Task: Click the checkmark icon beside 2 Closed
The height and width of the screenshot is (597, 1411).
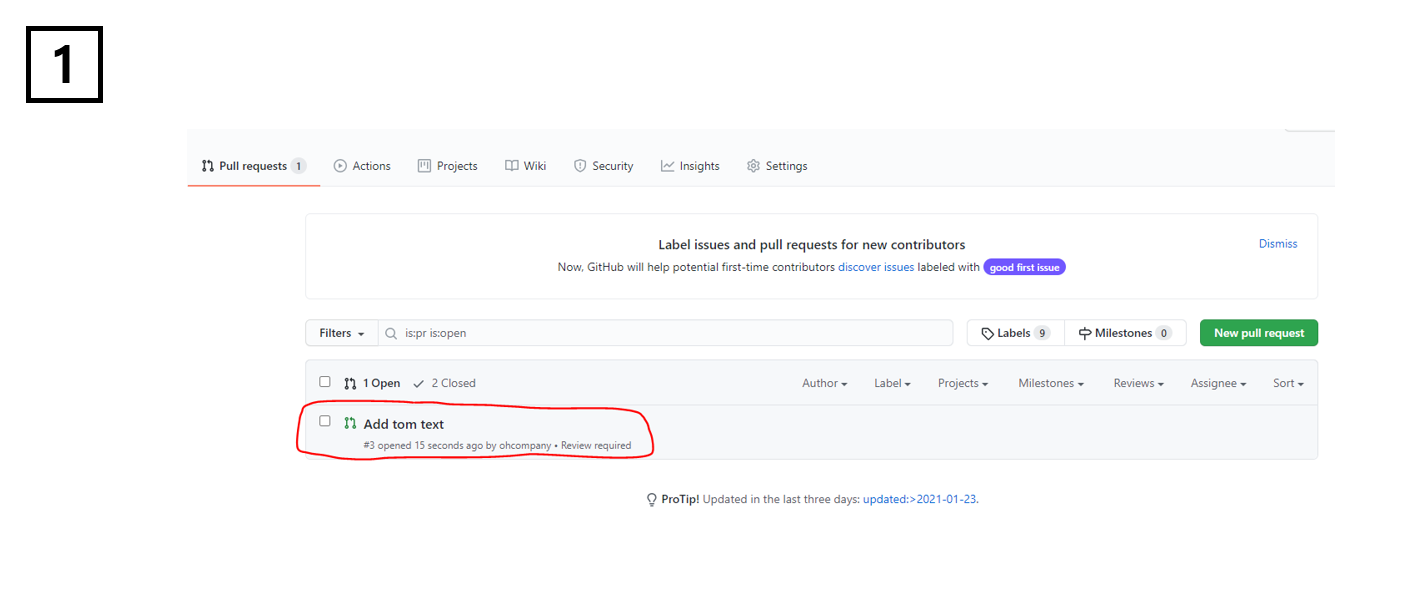Action: point(419,383)
